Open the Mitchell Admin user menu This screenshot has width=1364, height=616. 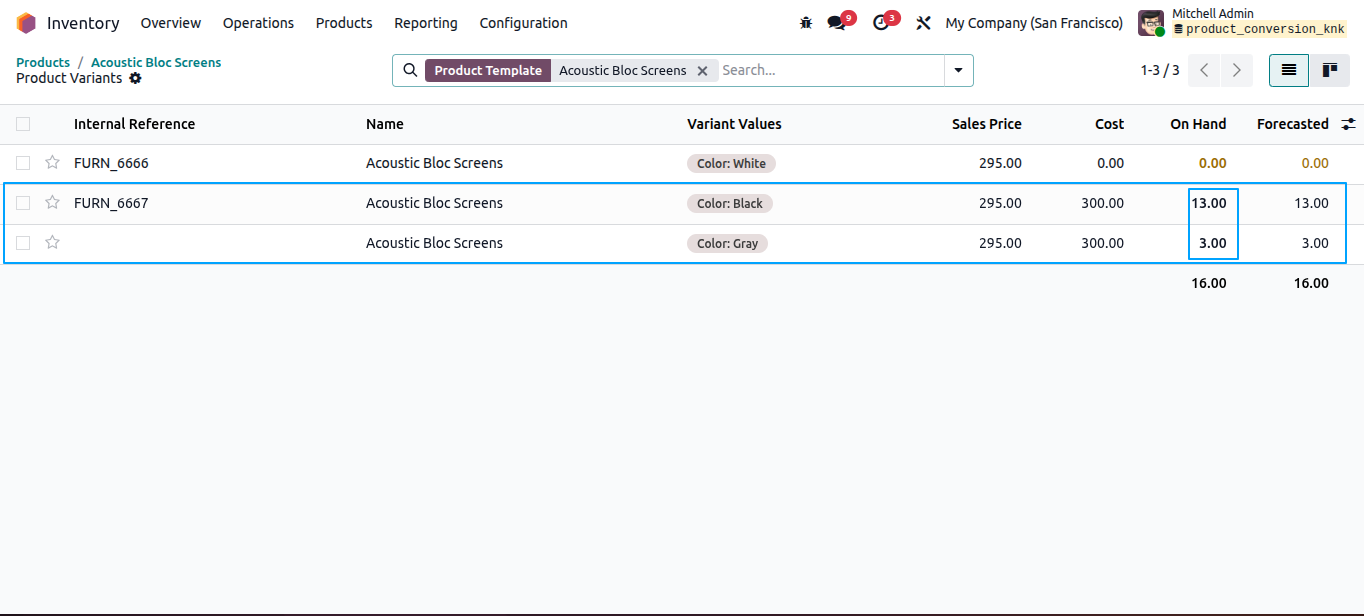pos(1242,23)
